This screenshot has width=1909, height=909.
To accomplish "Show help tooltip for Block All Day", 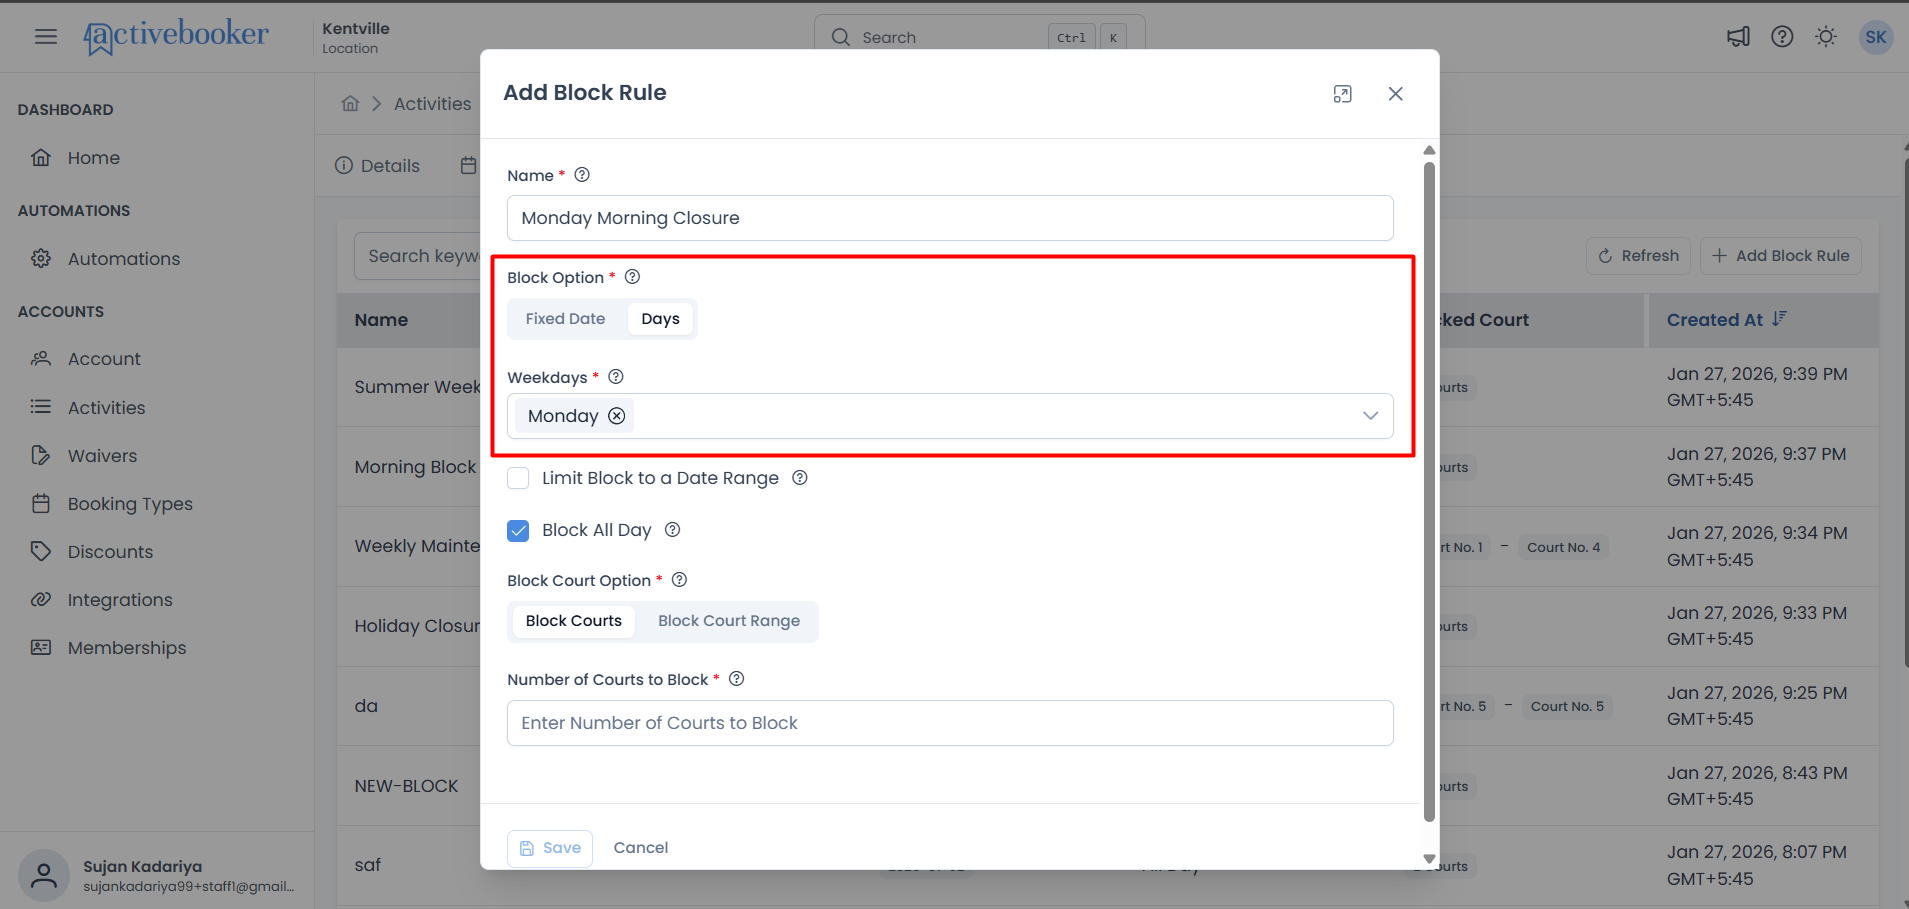I will pyautogui.click(x=673, y=530).
